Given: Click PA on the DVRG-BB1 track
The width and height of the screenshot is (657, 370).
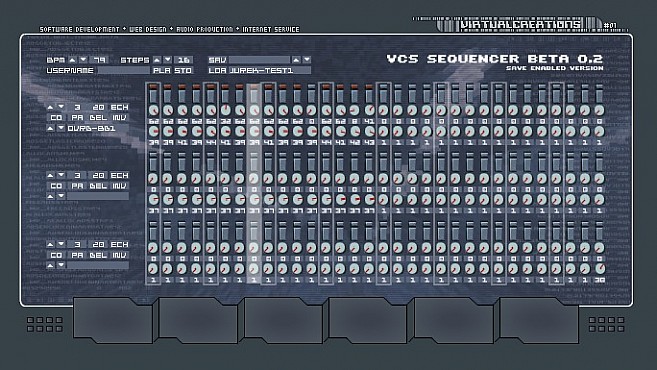Looking at the screenshot, I should (x=77, y=118).
